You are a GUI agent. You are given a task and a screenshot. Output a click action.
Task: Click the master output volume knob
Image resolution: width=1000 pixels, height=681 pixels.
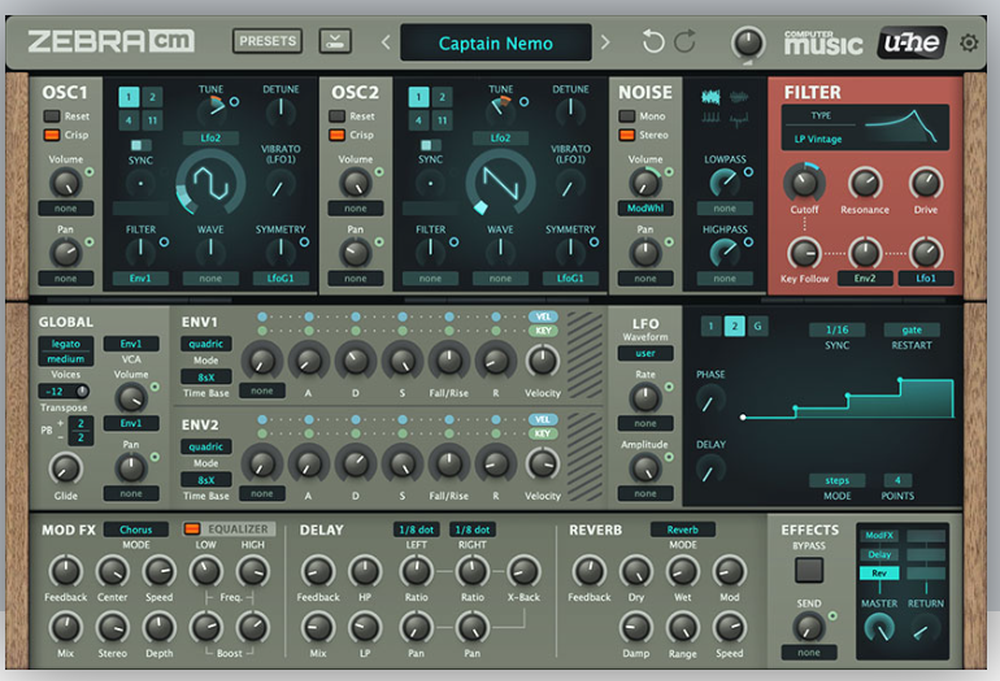tap(748, 43)
